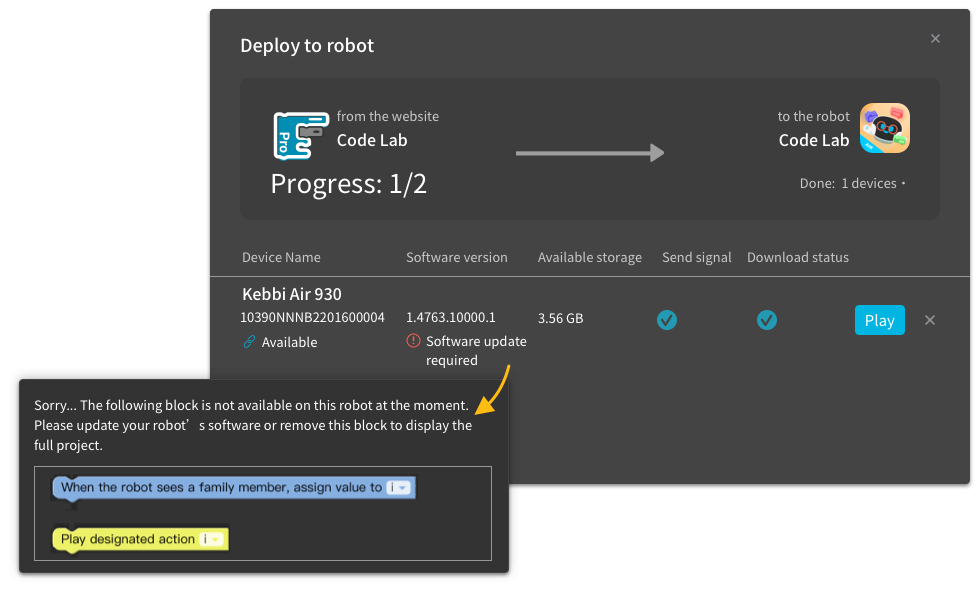Click the Download status checkmark icon
This screenshot has width=979, height=590.
click(767, 320)
